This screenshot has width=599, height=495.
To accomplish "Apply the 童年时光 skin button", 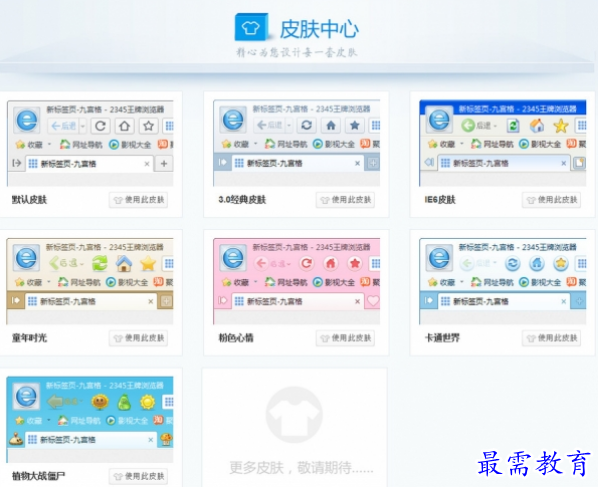I will [138, 338].
